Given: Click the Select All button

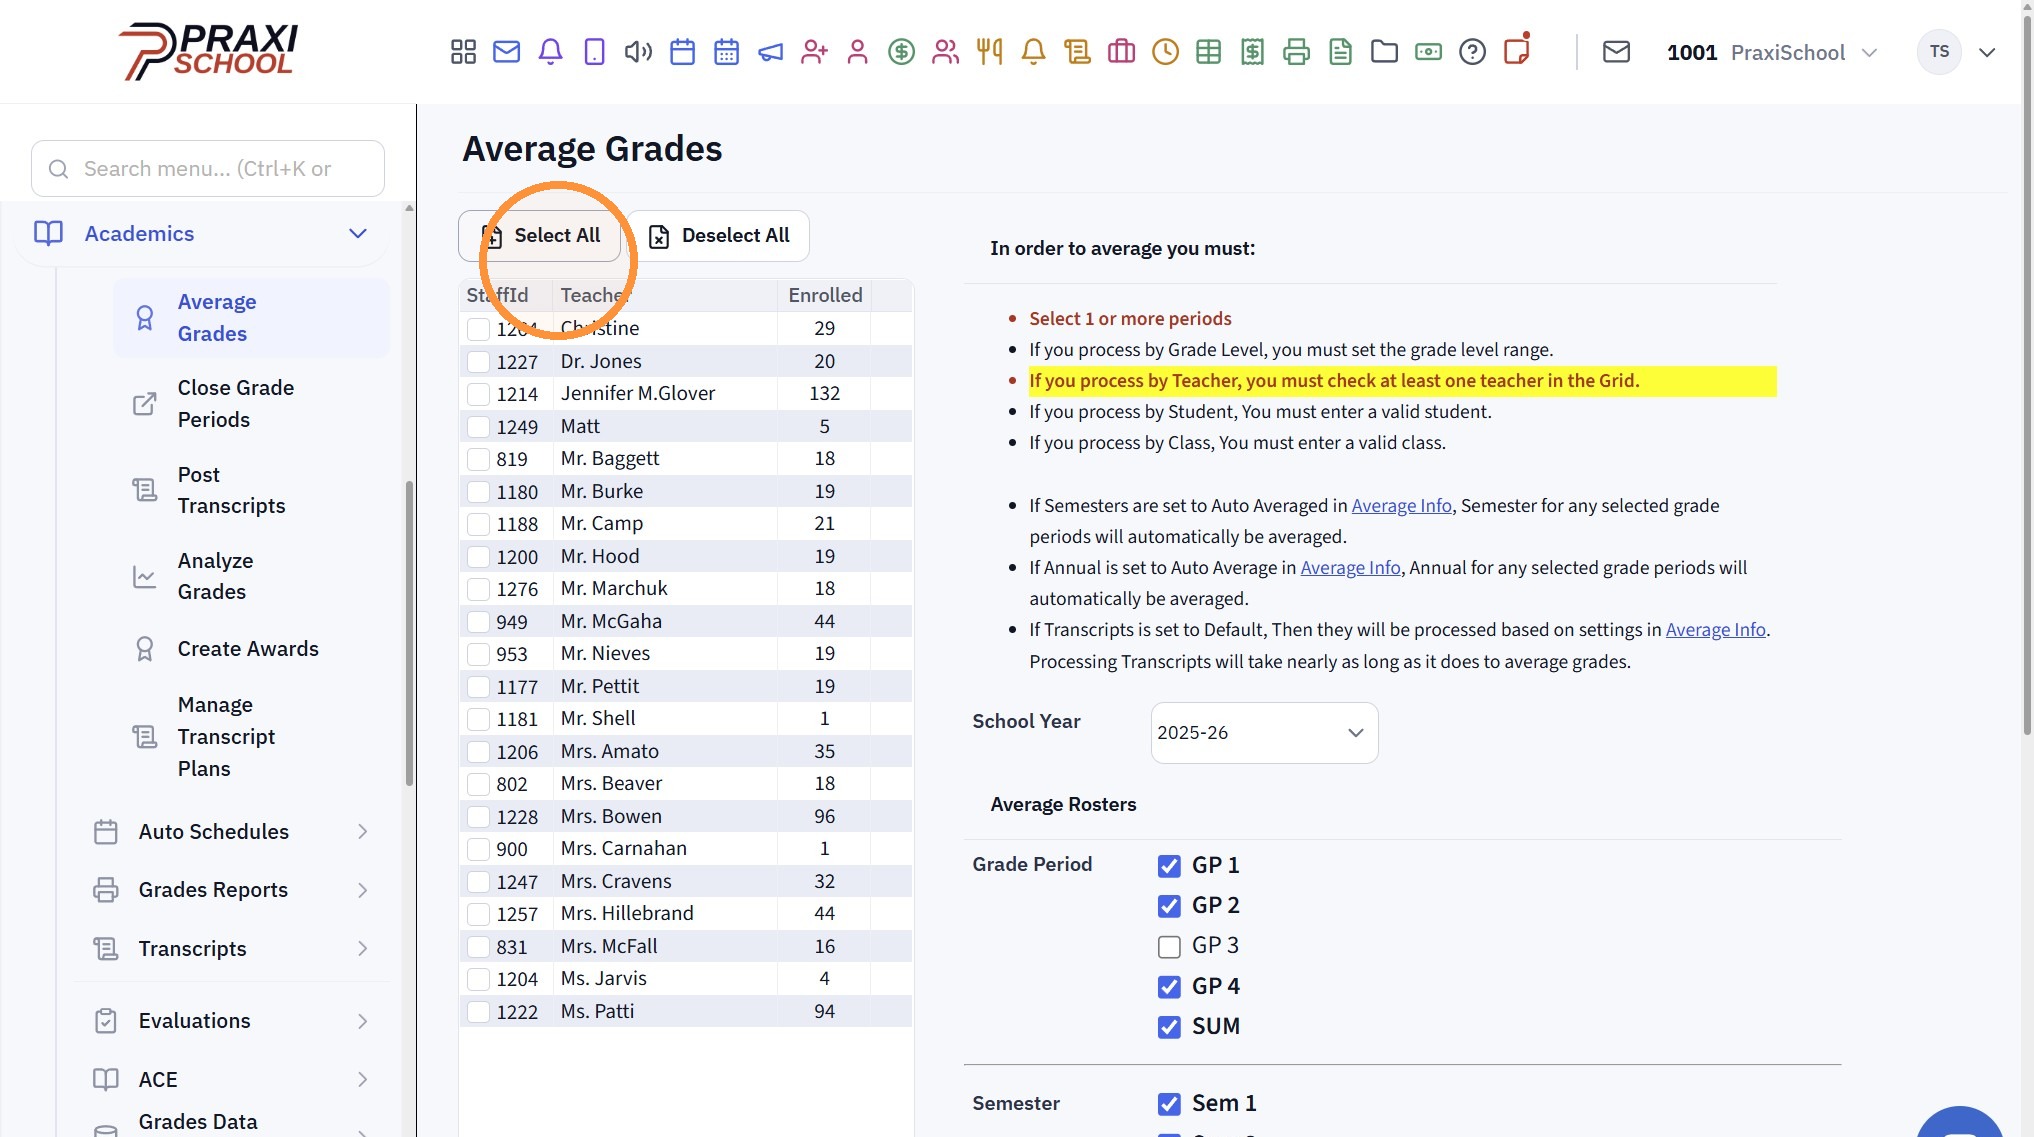Looking at the screenshot, I should (x=540, y=236).
